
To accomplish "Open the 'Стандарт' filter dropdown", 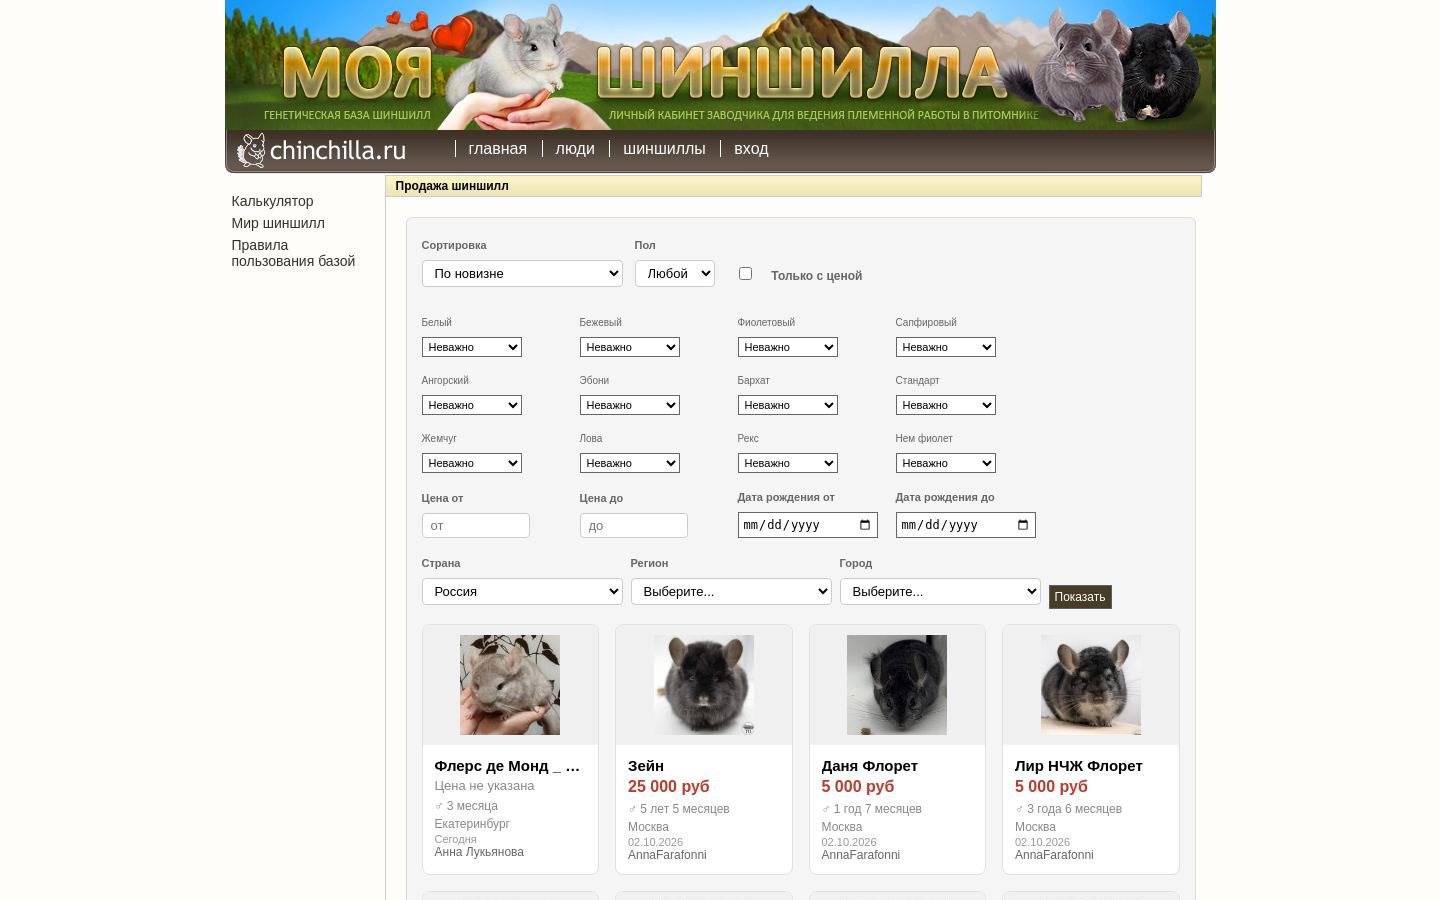I will [x=946, y=405].
